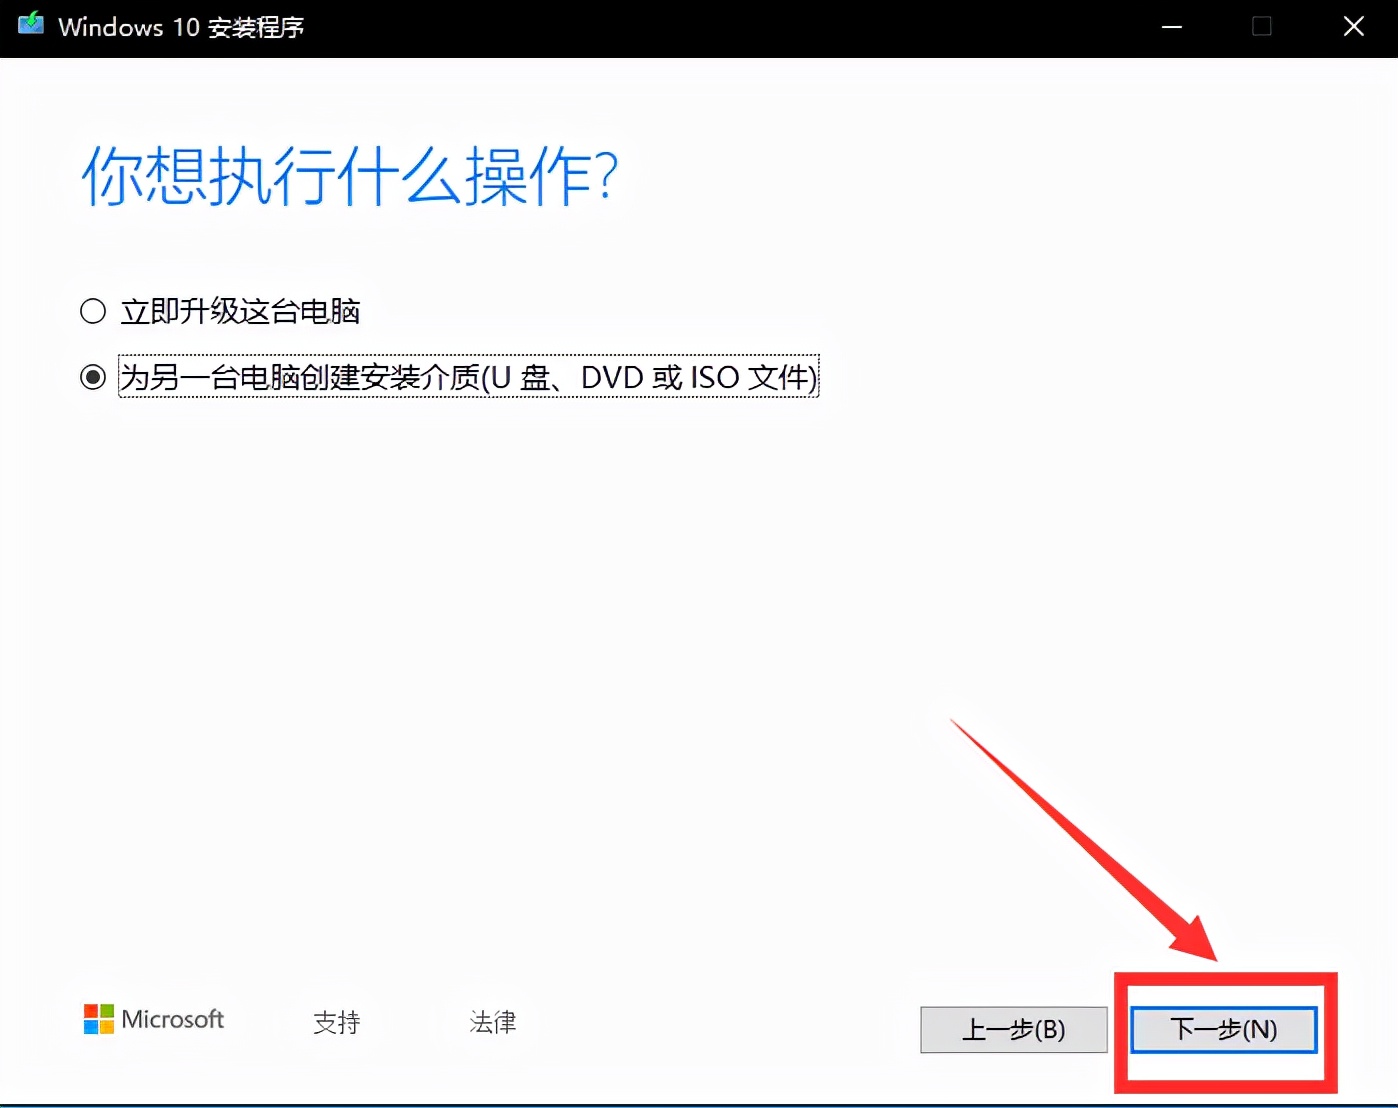Open the 法律 legal link

493,1022
